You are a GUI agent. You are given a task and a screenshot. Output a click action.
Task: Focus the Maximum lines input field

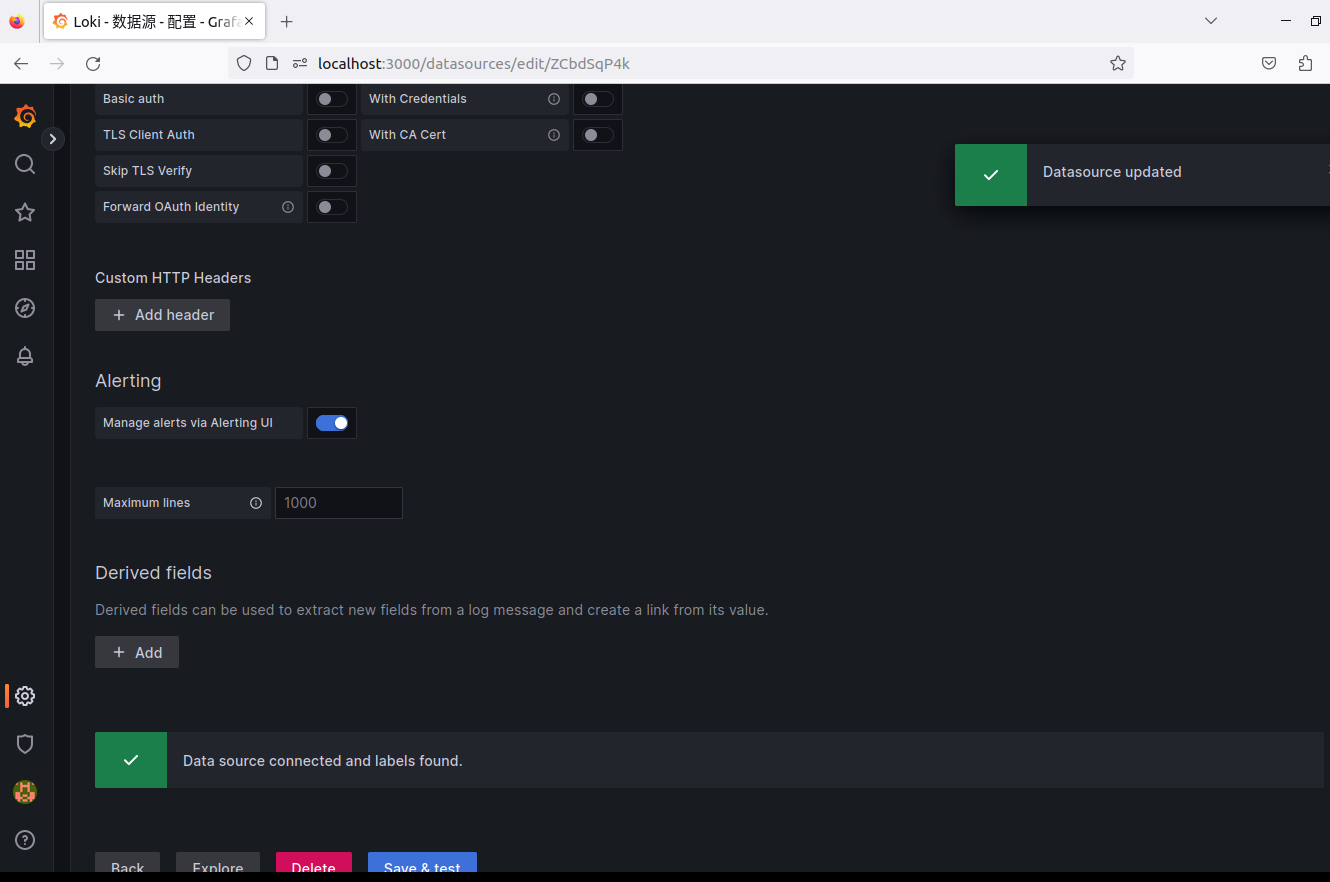(x=339, y=503)
